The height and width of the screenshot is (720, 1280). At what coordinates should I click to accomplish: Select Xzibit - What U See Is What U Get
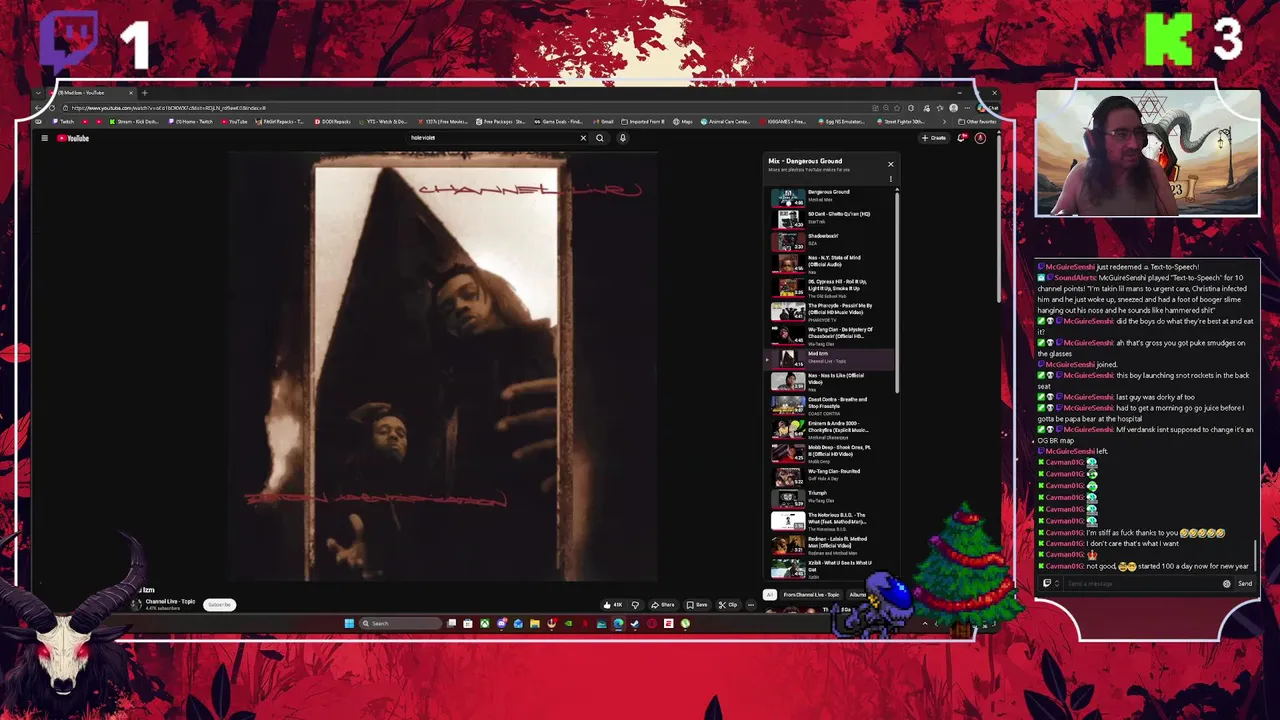[x=832, y=567]
